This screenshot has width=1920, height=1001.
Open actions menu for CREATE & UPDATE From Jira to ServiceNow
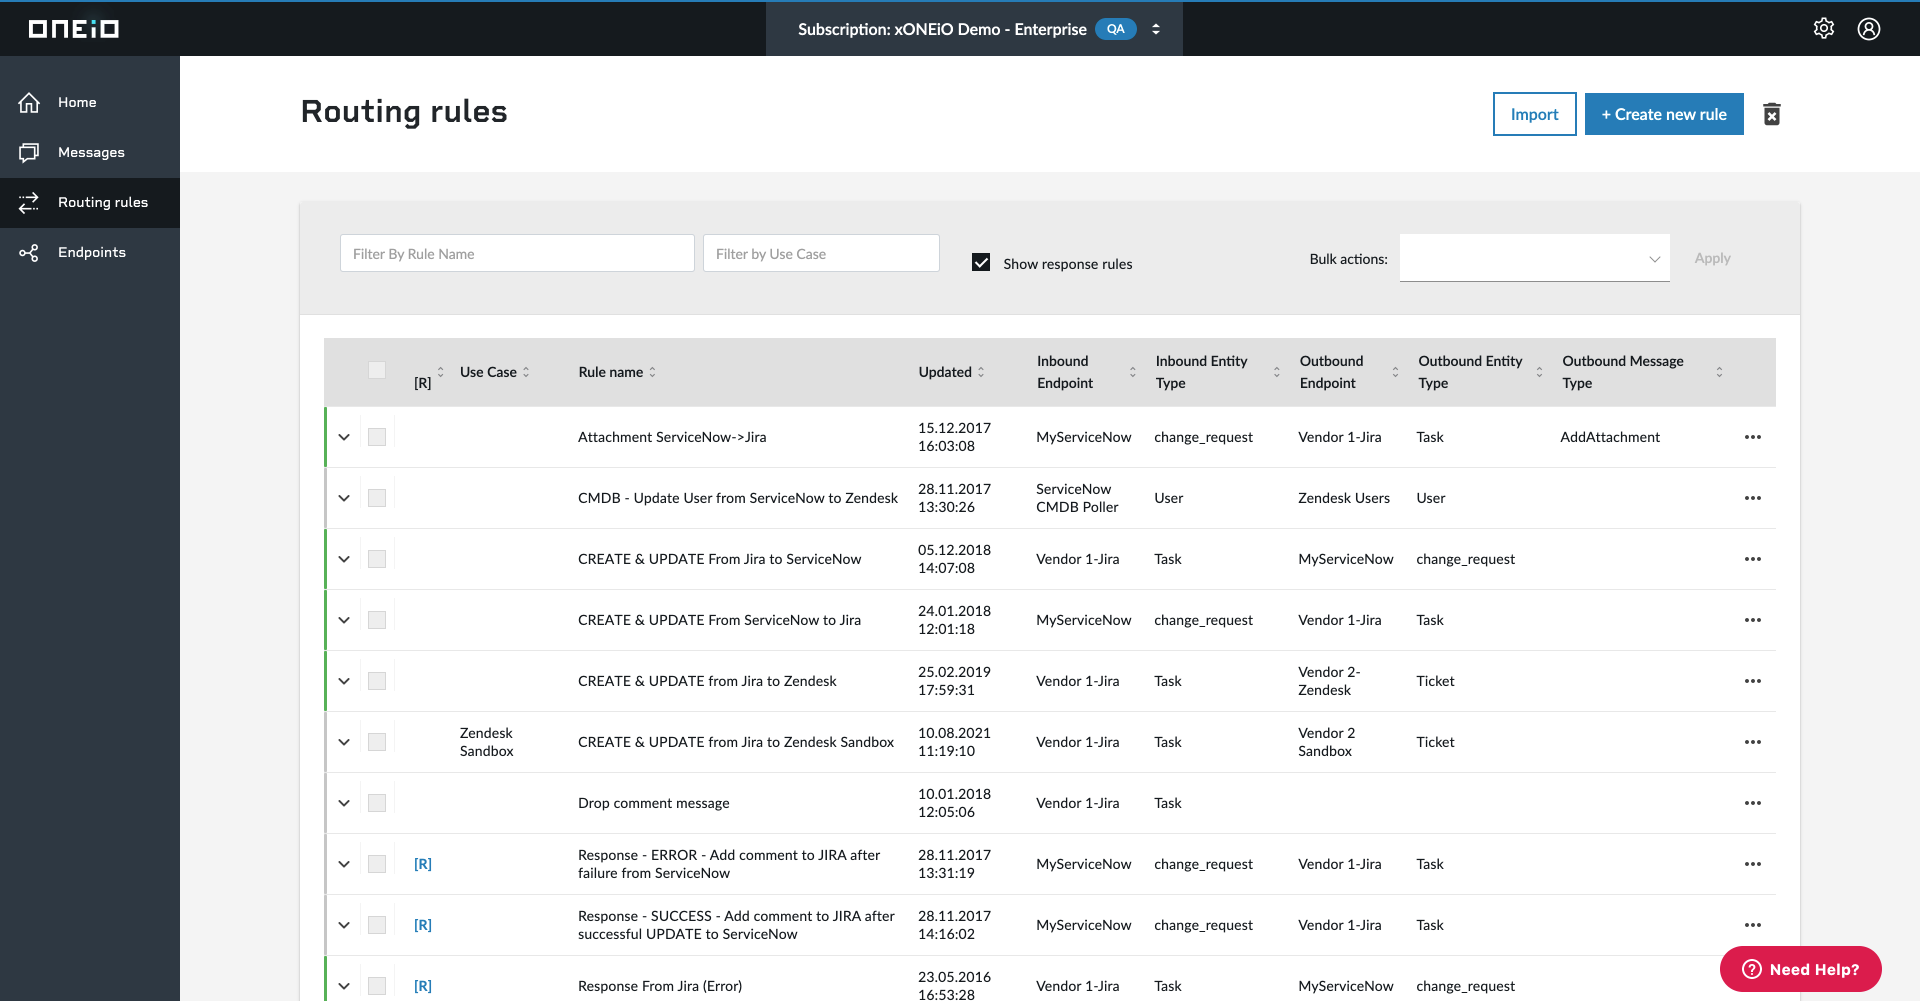point(1753,559)
